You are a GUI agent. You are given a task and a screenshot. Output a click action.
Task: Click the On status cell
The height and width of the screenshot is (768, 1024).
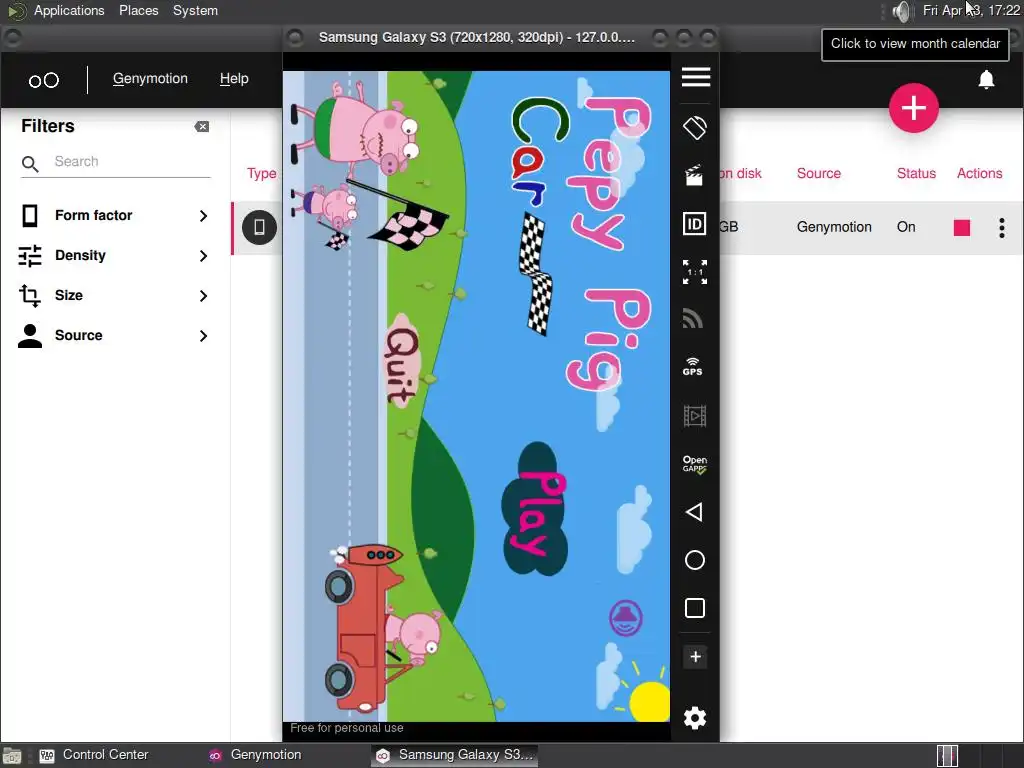(x=906, y=227)
